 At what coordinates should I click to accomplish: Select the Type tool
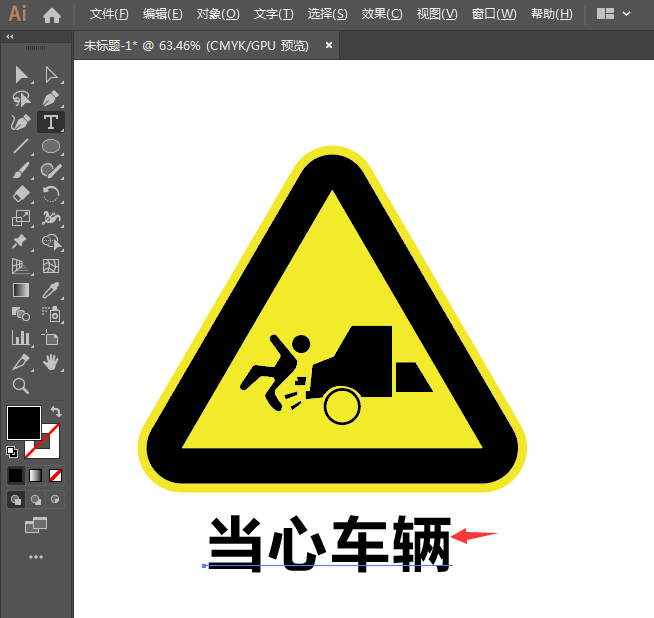coord(51,123)
